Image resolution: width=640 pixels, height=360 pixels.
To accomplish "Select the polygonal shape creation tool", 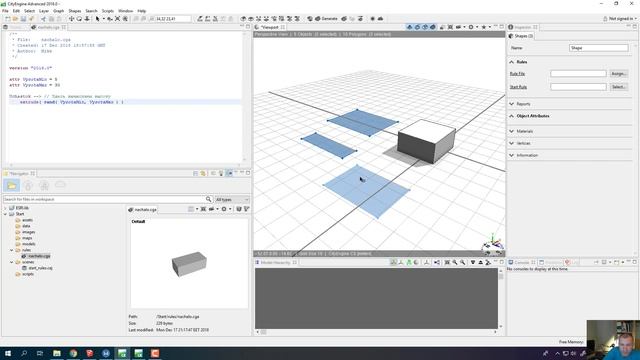I will (200, 19).
